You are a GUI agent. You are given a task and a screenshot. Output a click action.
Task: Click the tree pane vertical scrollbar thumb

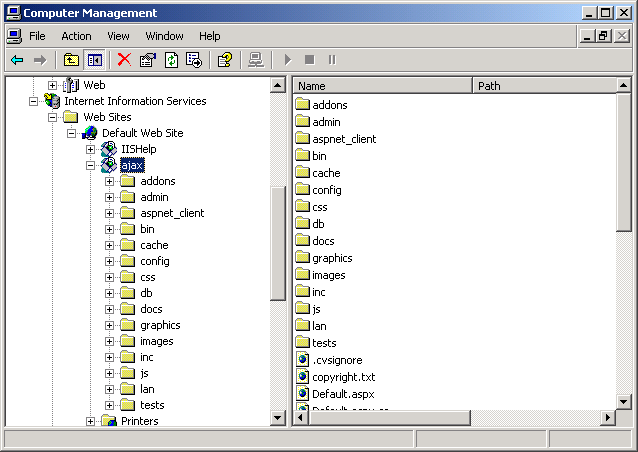click(278, 242)
